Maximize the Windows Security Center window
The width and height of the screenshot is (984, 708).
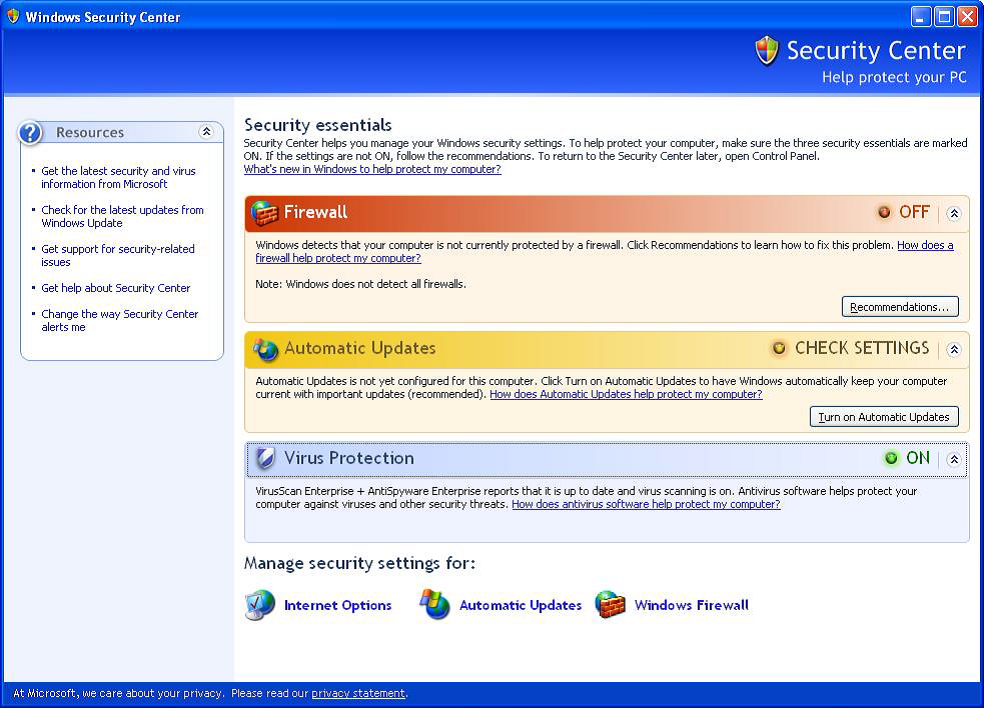coord(944,16)
